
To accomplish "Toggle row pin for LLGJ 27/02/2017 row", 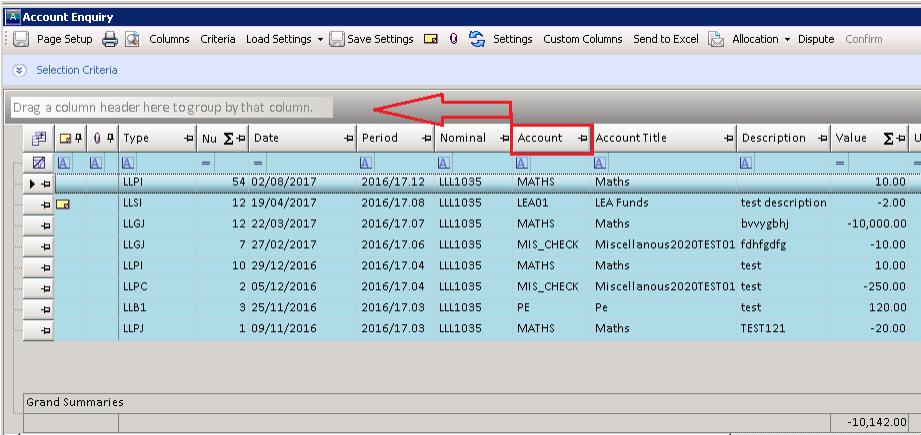I will [x=45, y=247].
